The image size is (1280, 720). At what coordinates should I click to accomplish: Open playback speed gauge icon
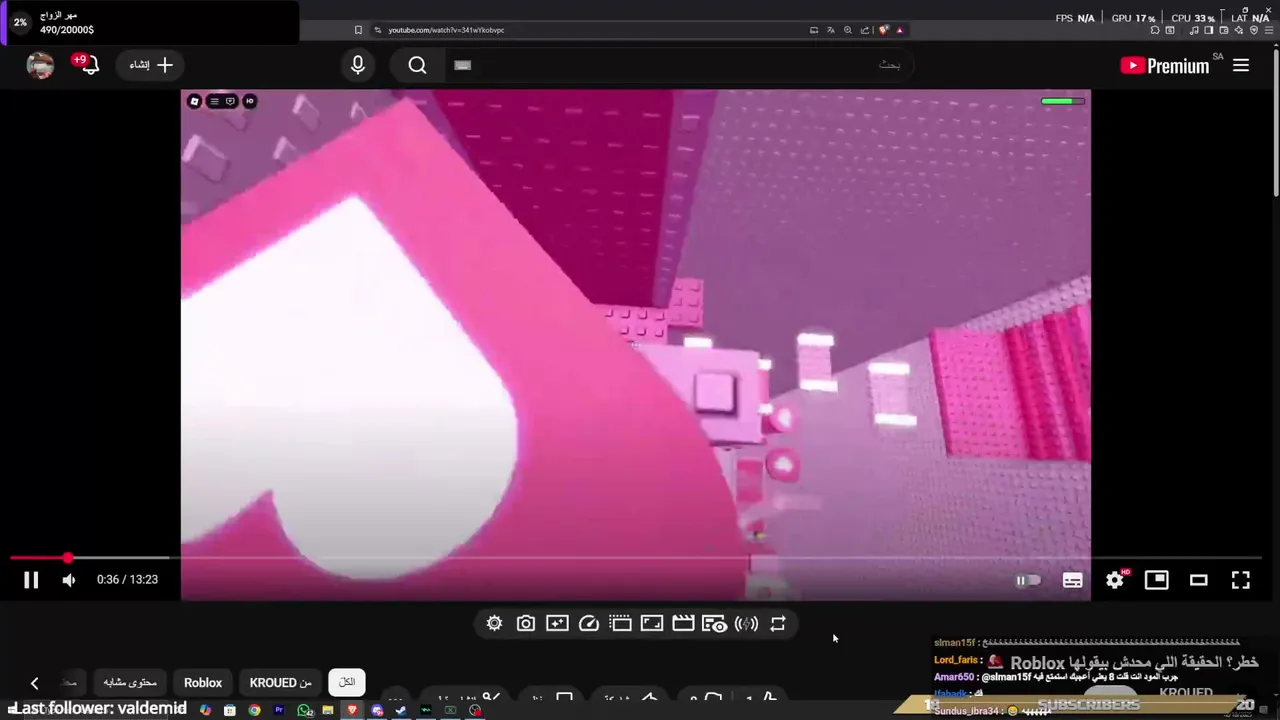(589, 623)
